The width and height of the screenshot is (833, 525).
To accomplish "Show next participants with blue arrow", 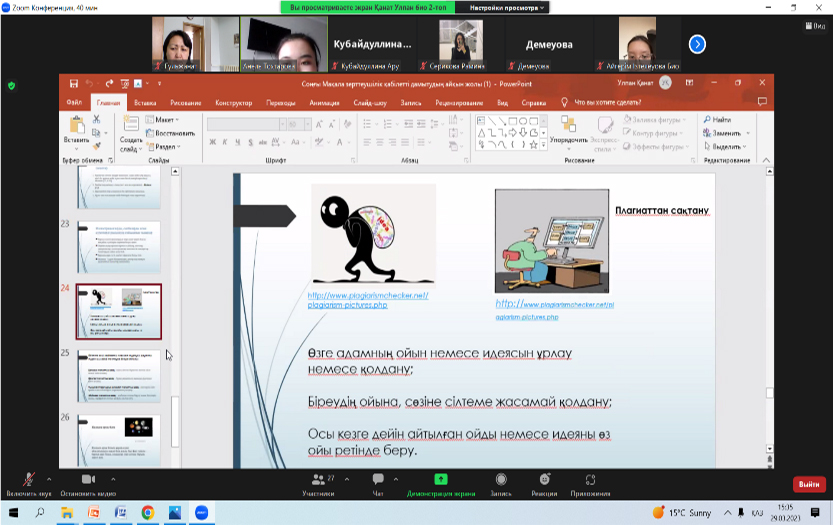I will pos(697,44).
